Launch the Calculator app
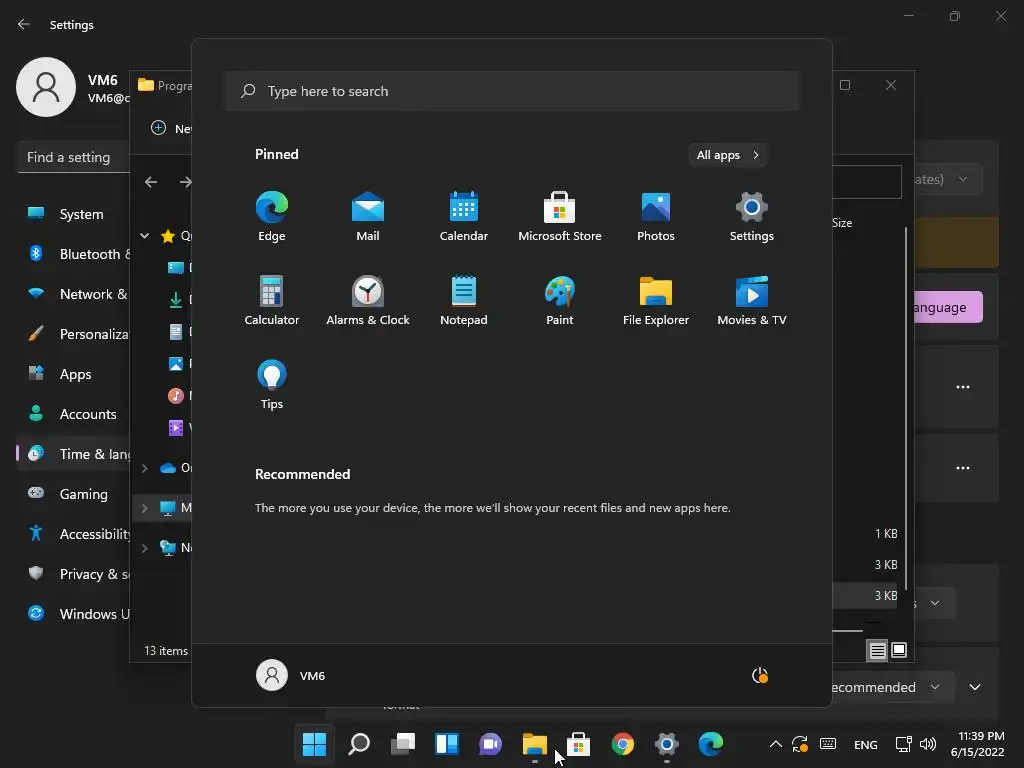This screenshot has width=1024, height=768. 272,300
